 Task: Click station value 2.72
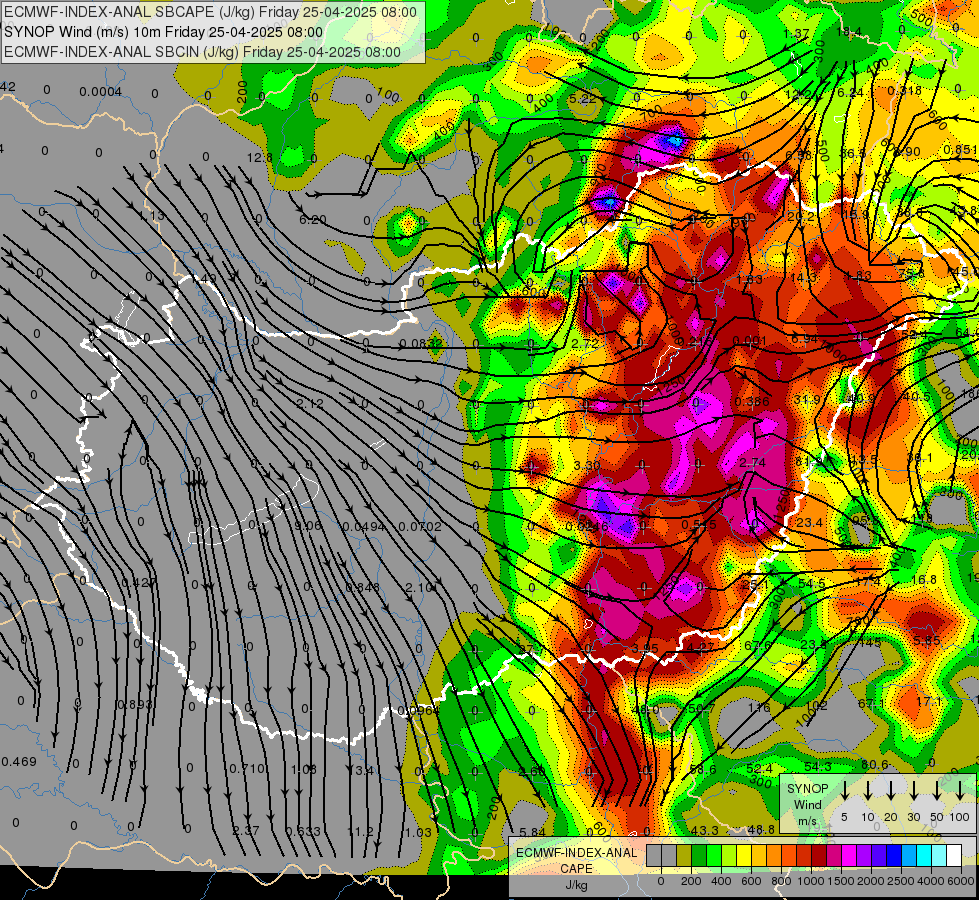[585, 344]
